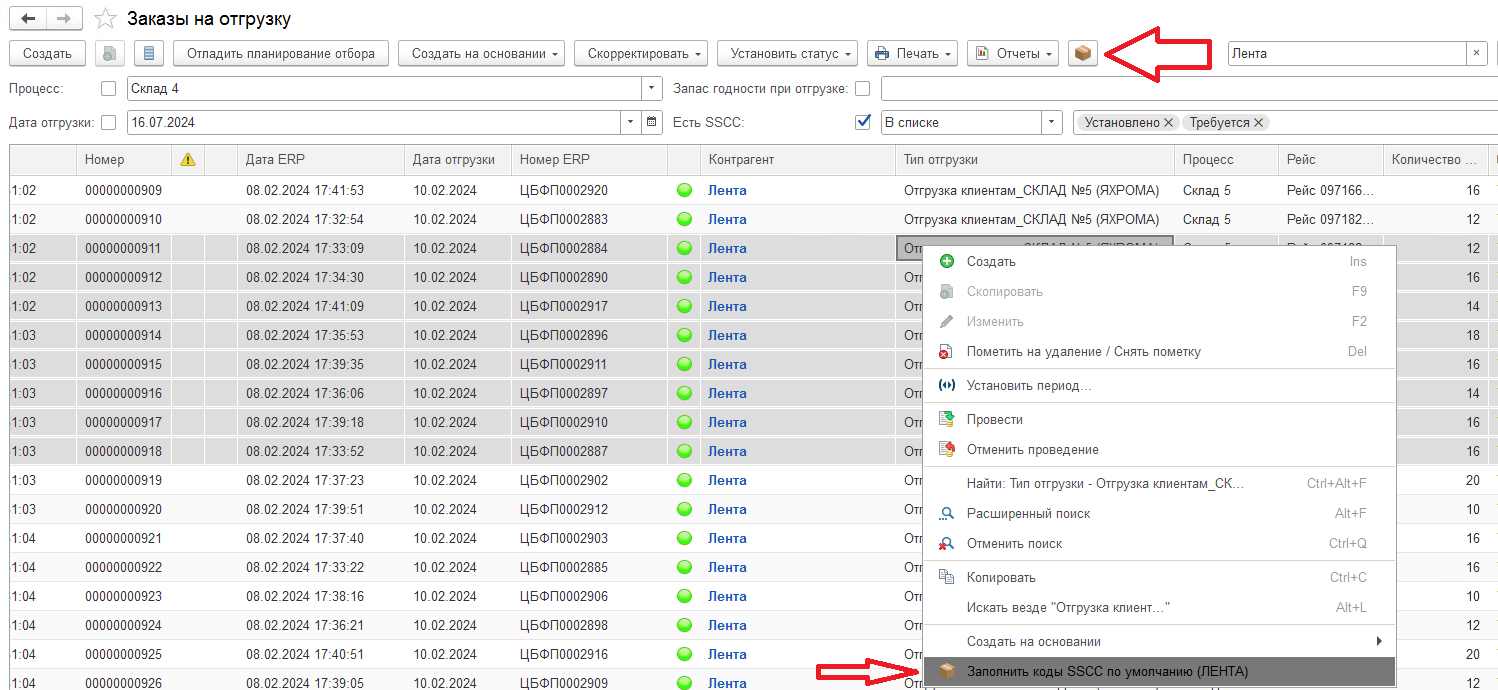Open the calendar picker for Дата отгрузки
This screenshot has height=690, width=1498.
652,122
